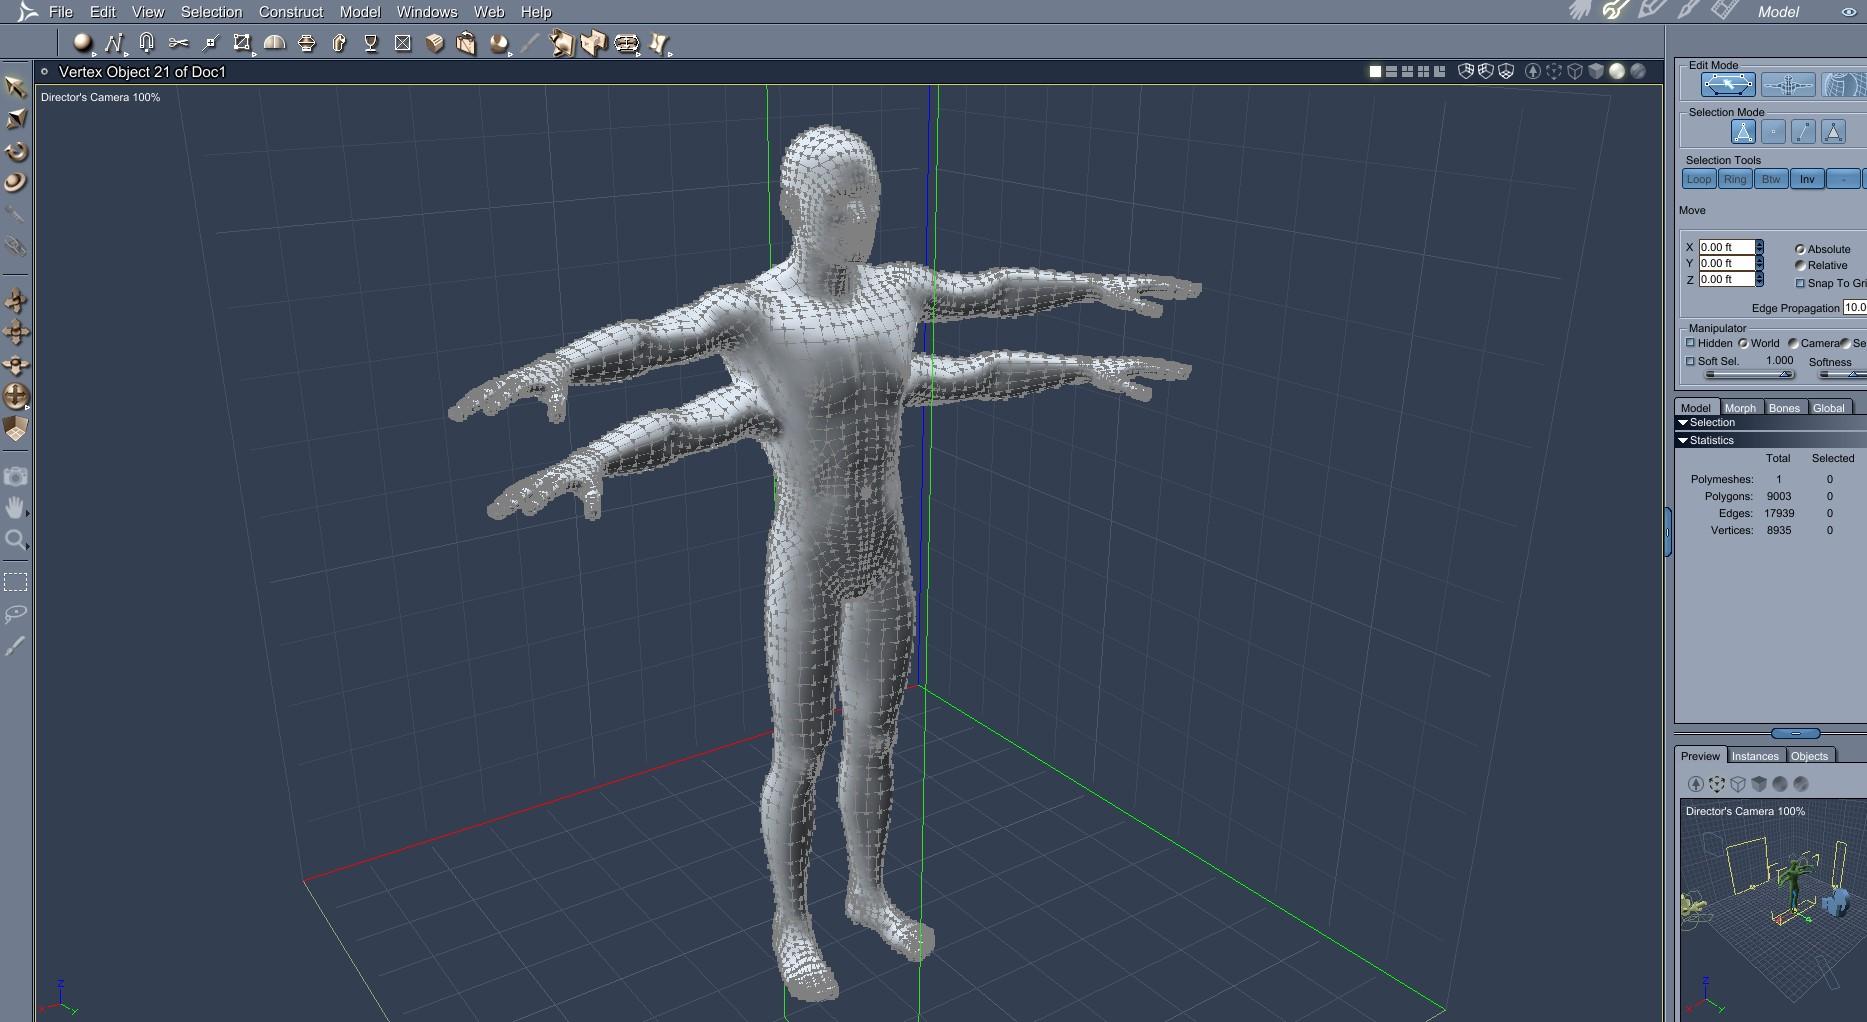Open the Selection menu

(211, 12)
